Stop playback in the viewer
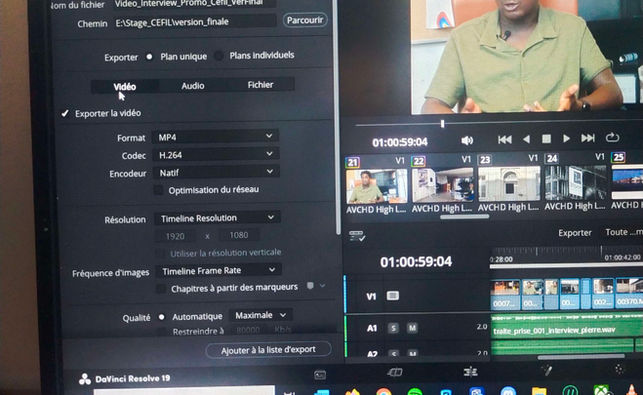This screenshot has width=643, height=395. tap(546, 139)
